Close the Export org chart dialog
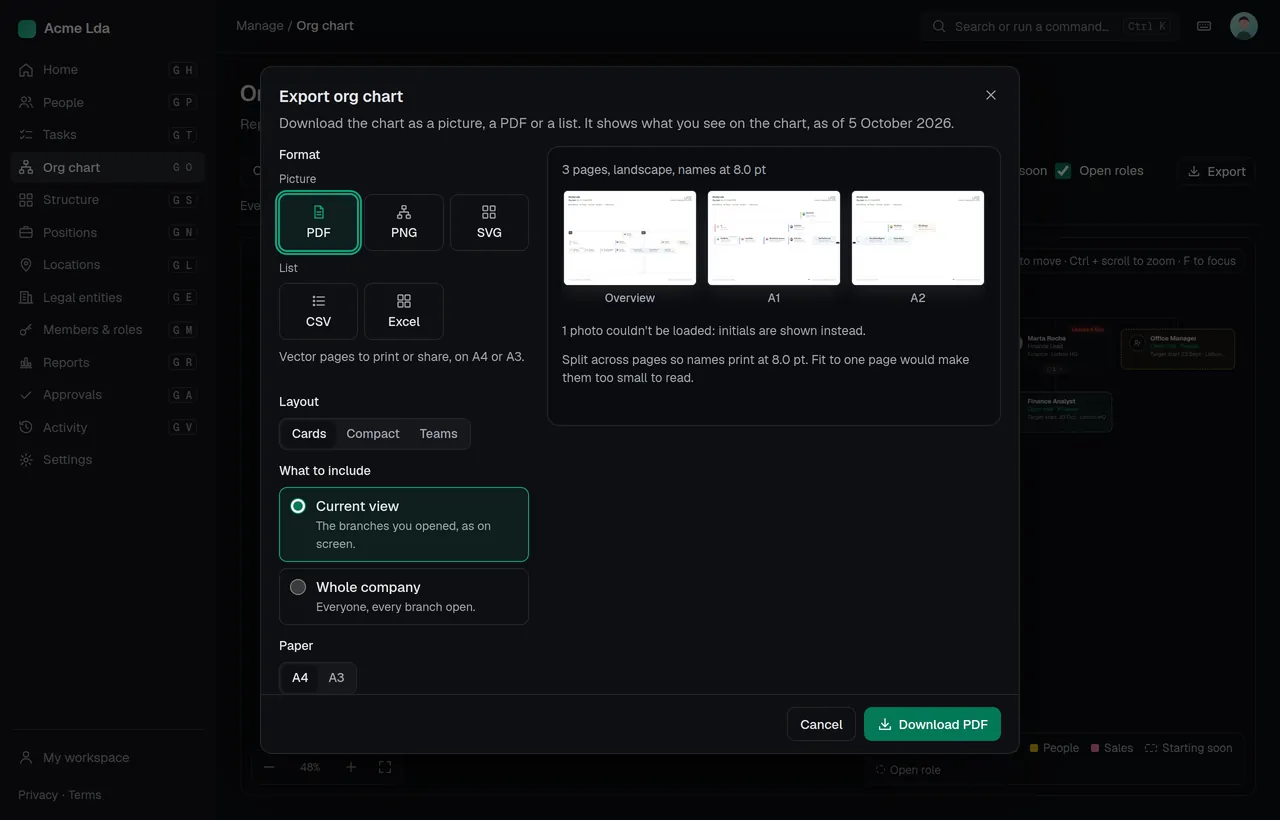This screenshot has width=1280, height=820. (991, 95)
